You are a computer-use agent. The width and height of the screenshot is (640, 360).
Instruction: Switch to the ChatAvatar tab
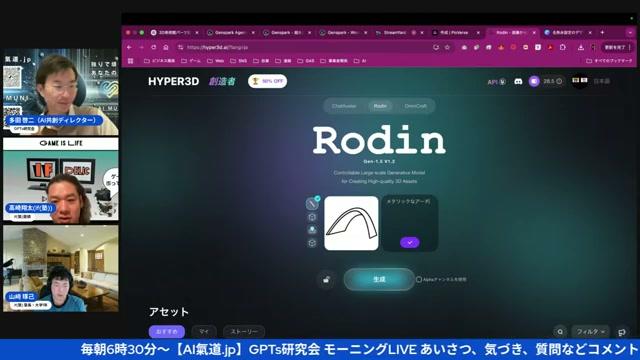[x=344, y=106]
